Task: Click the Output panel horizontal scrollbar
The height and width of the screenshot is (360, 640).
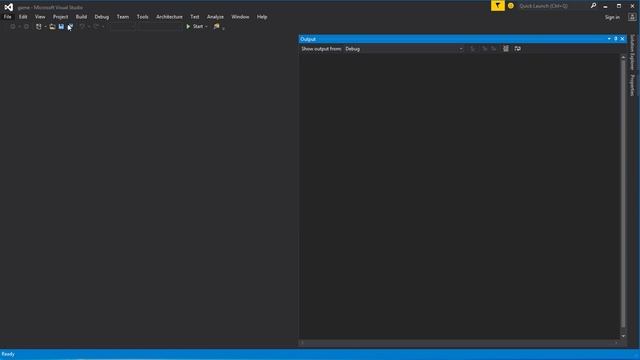Action: pyautogui.click(x=459, y=343)
